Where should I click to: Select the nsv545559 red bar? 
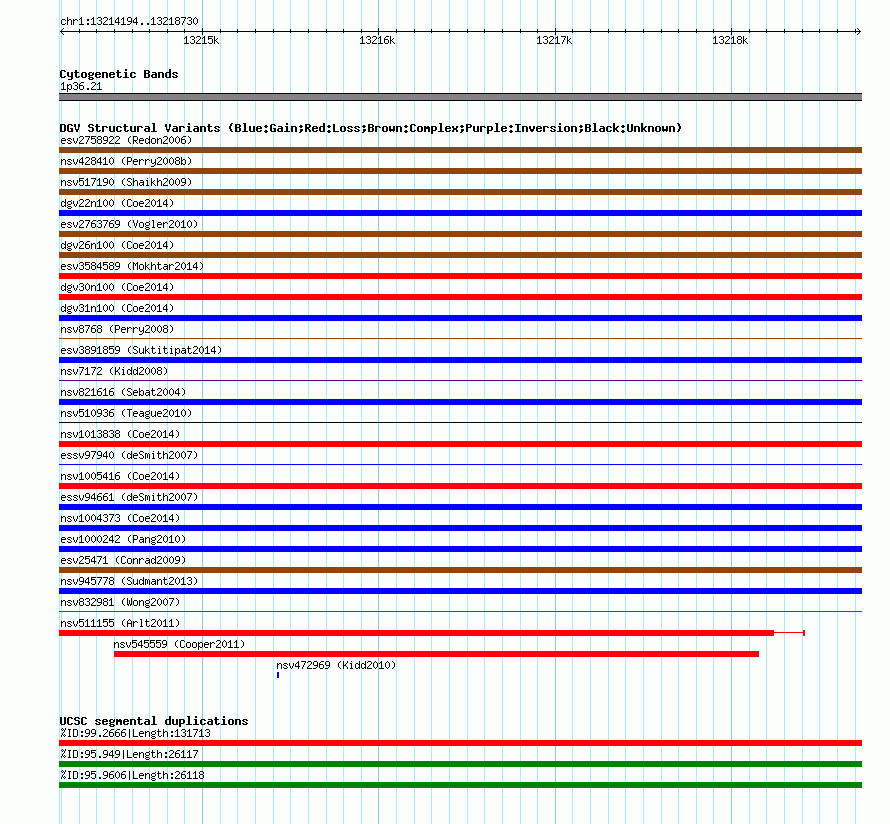pos(436,654)
